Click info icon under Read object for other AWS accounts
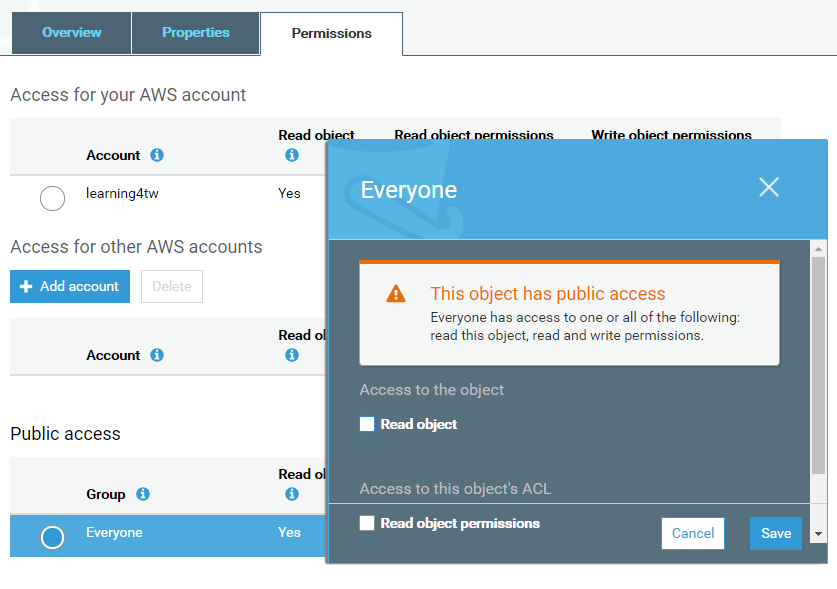 [x=292, y=355]
